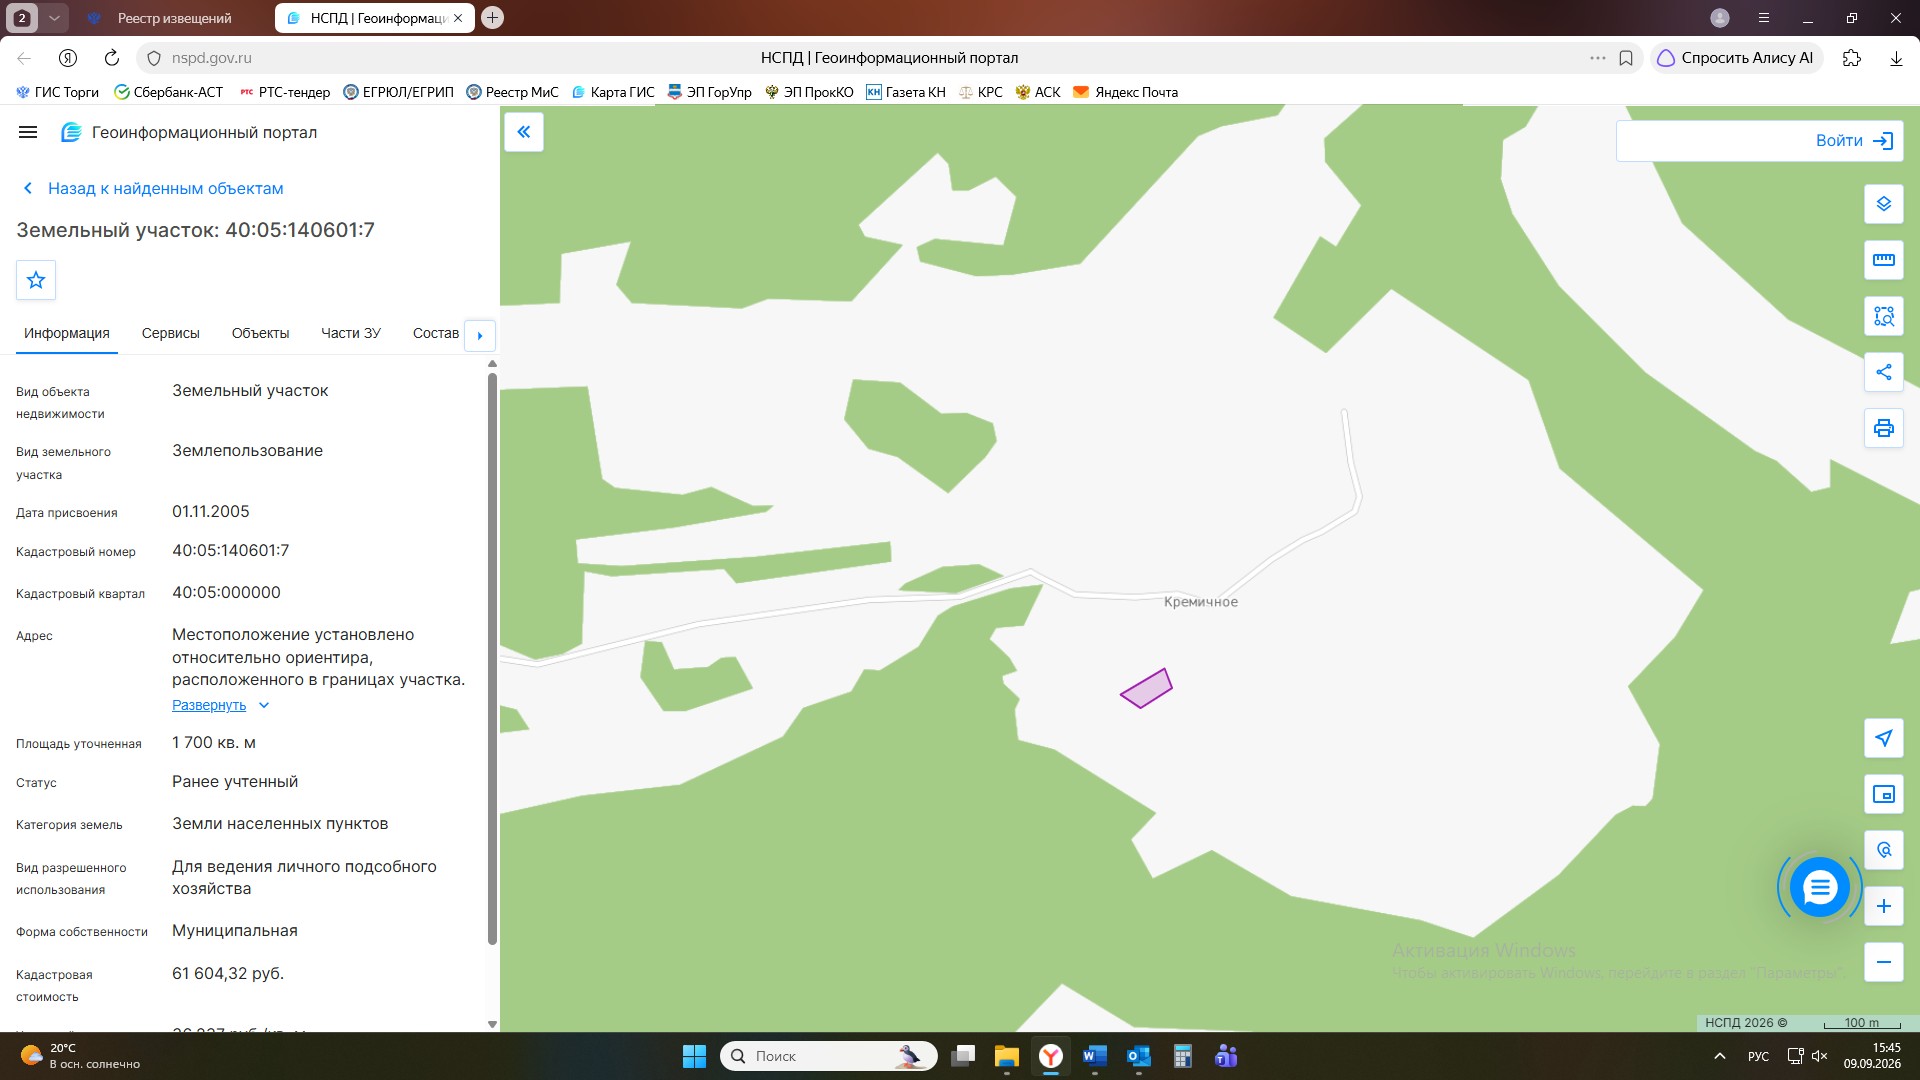Screen dimensions: 1920x1080
Task: Click the Войти login button
Action: pos(1759,141)
